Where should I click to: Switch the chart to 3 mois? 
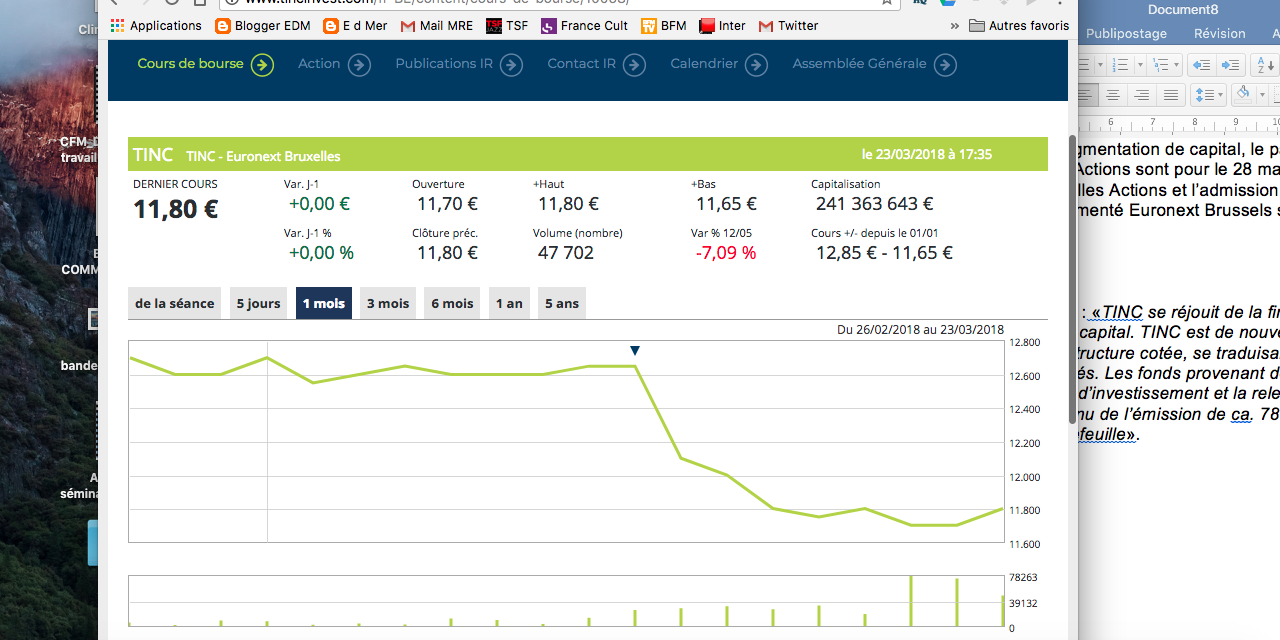click(388, 303)
